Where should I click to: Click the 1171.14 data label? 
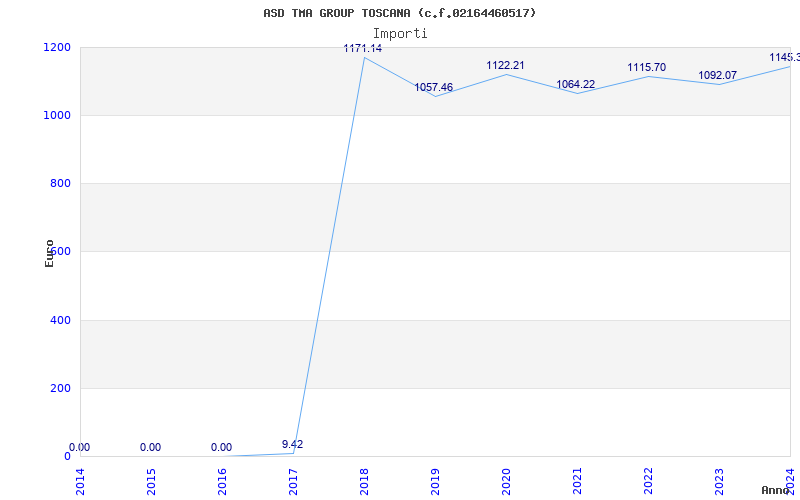coord(363,48)
